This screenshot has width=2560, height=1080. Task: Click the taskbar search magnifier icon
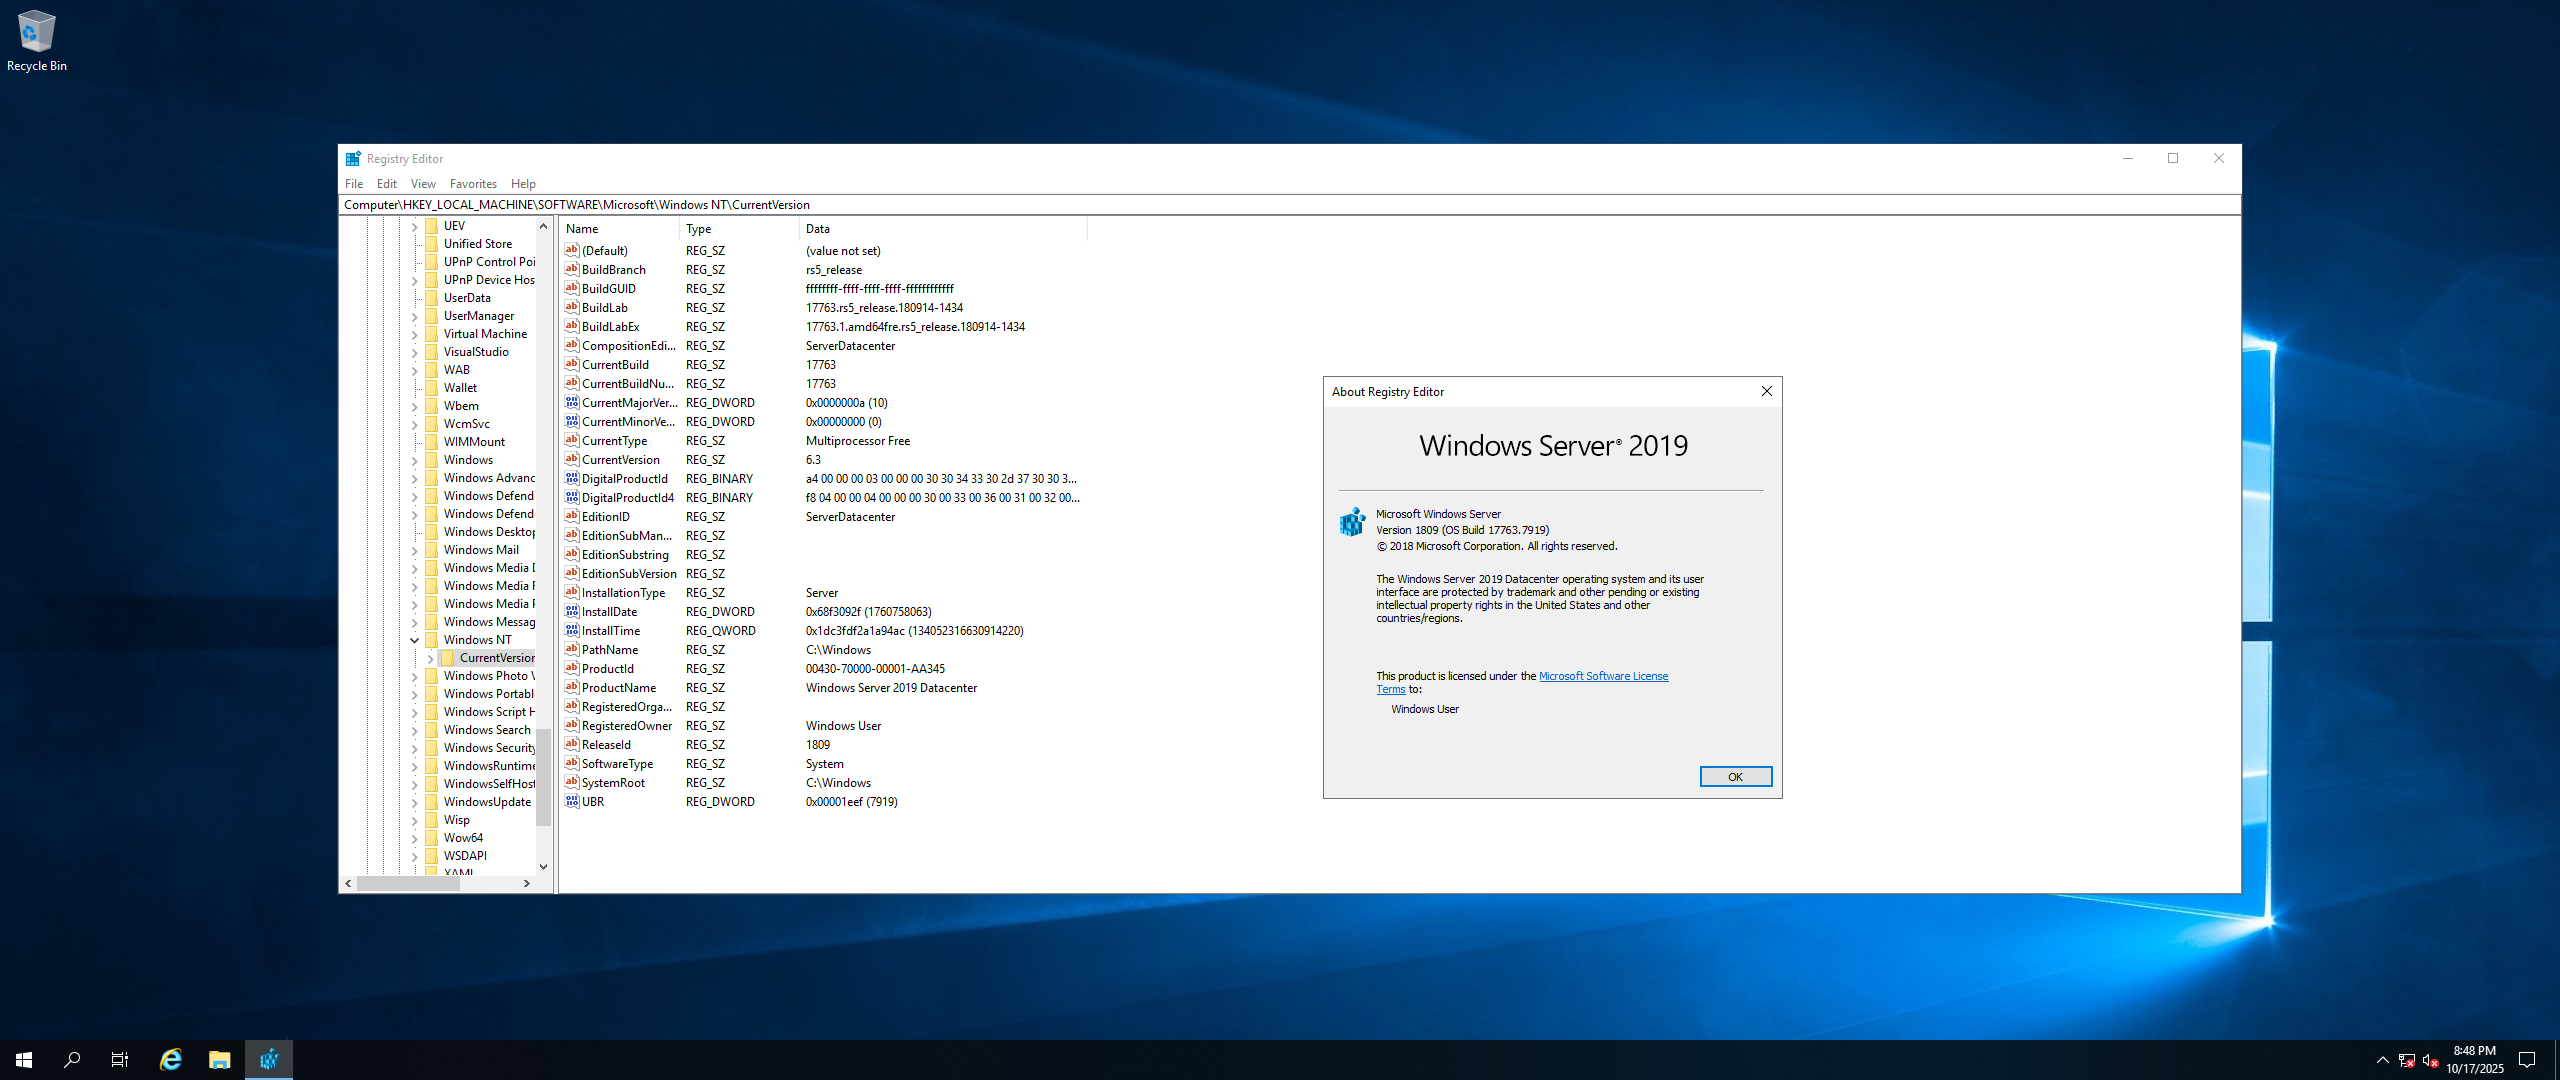click(x=72, y=1059)
